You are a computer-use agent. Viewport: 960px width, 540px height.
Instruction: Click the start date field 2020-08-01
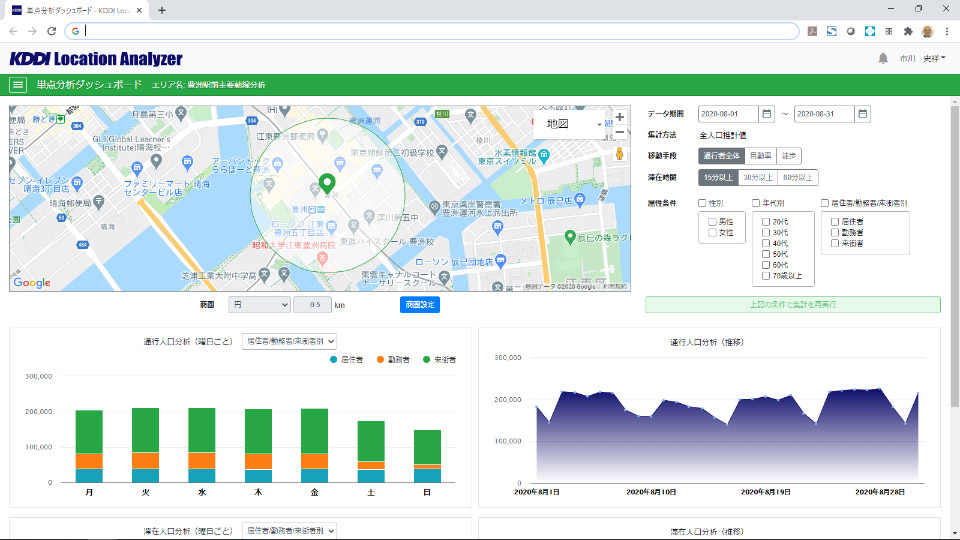pyautogui.click(x=728, y=114)
